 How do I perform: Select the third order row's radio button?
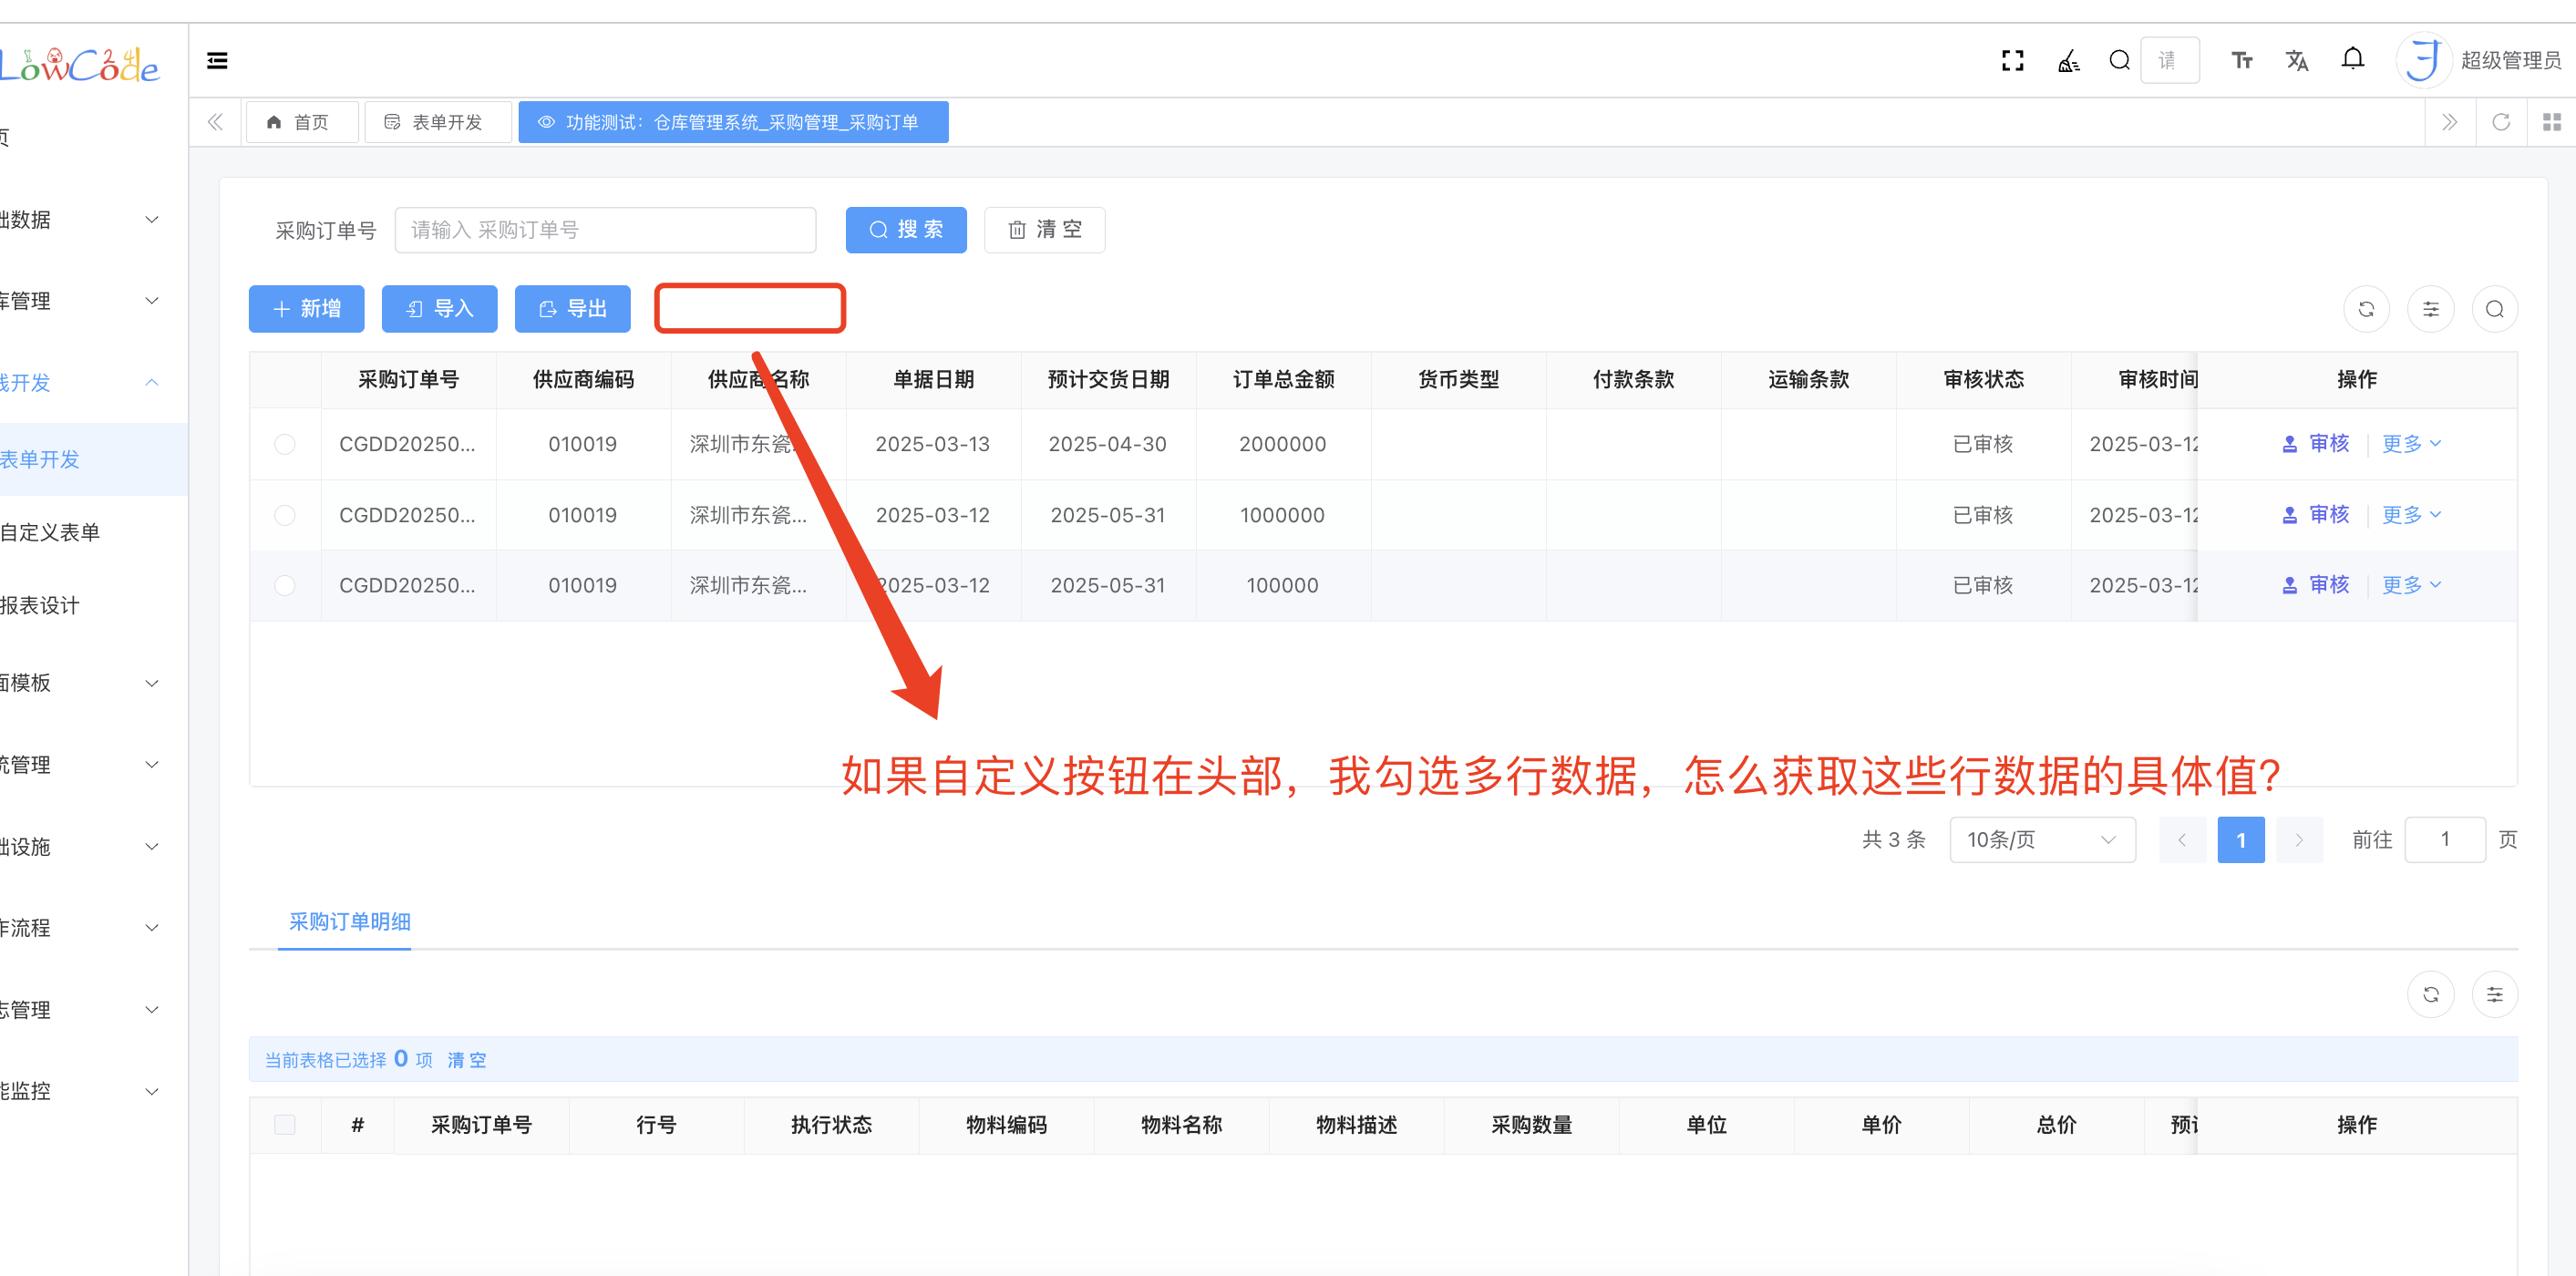click(x=285, y=585)
